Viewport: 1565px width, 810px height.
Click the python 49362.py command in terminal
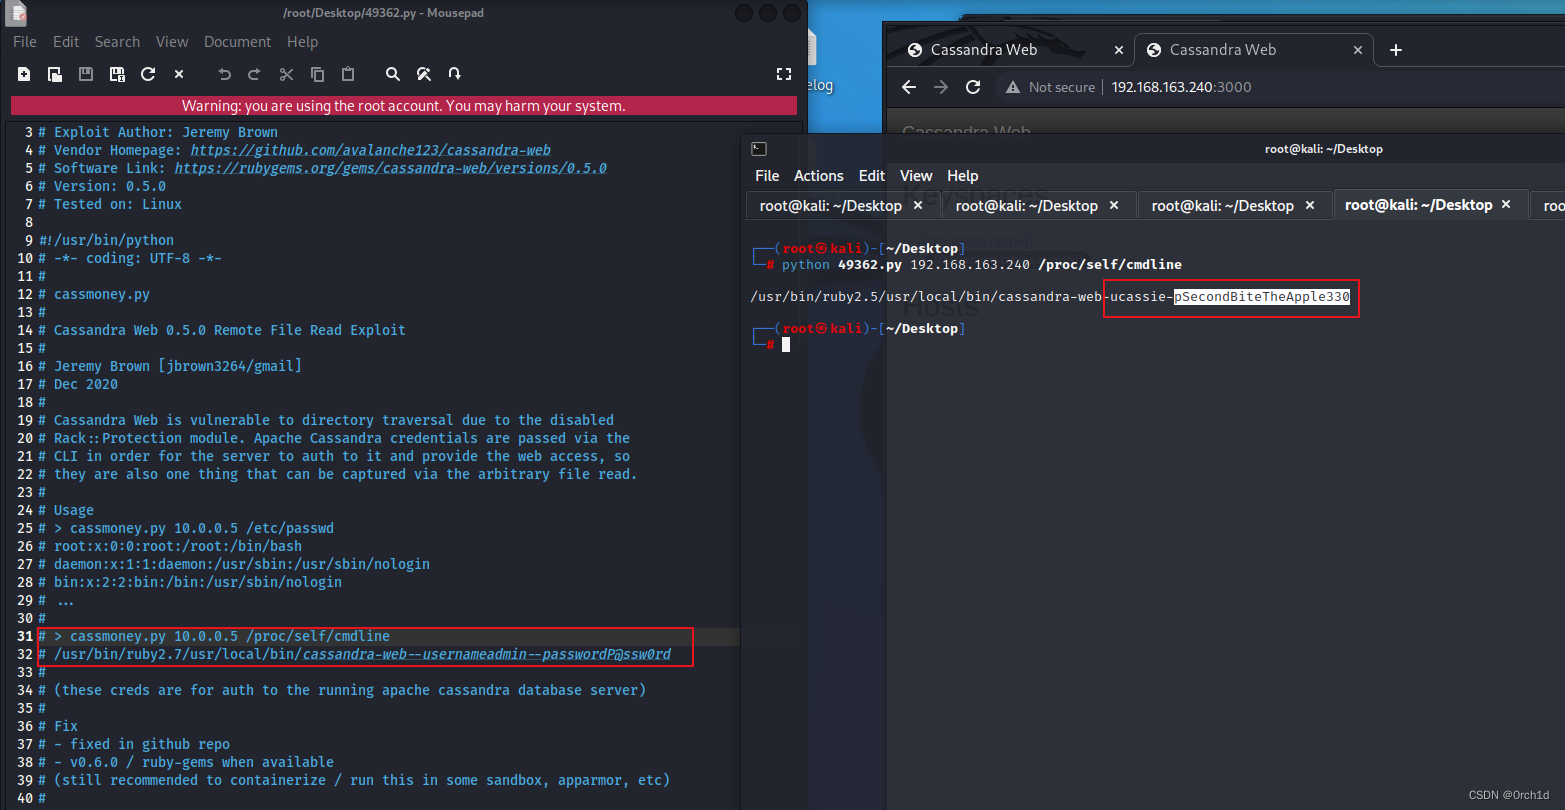click(982, 265)
